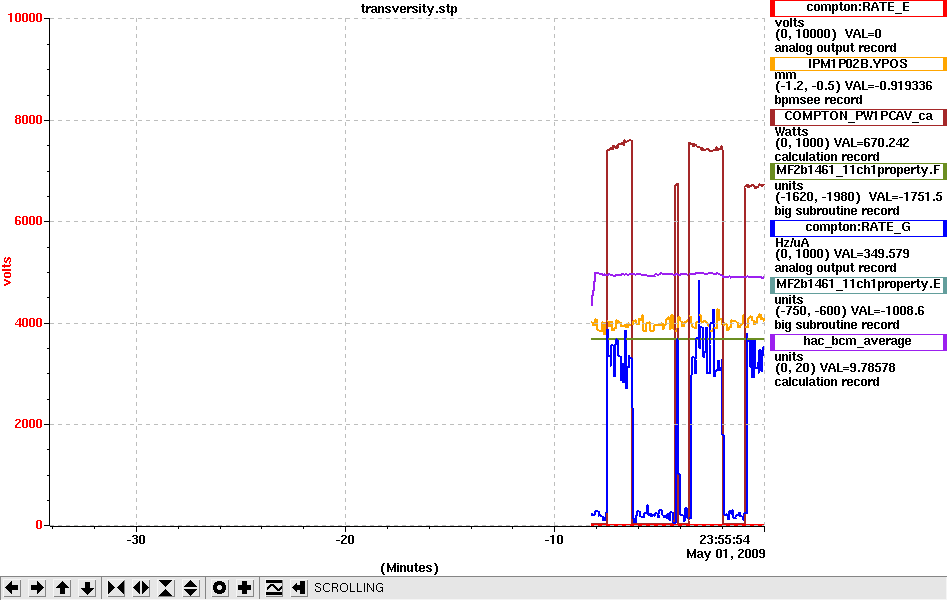Click the SCROLLING status label
The height and width of the screenshot is (600, 947).
(x=348, y=588)
